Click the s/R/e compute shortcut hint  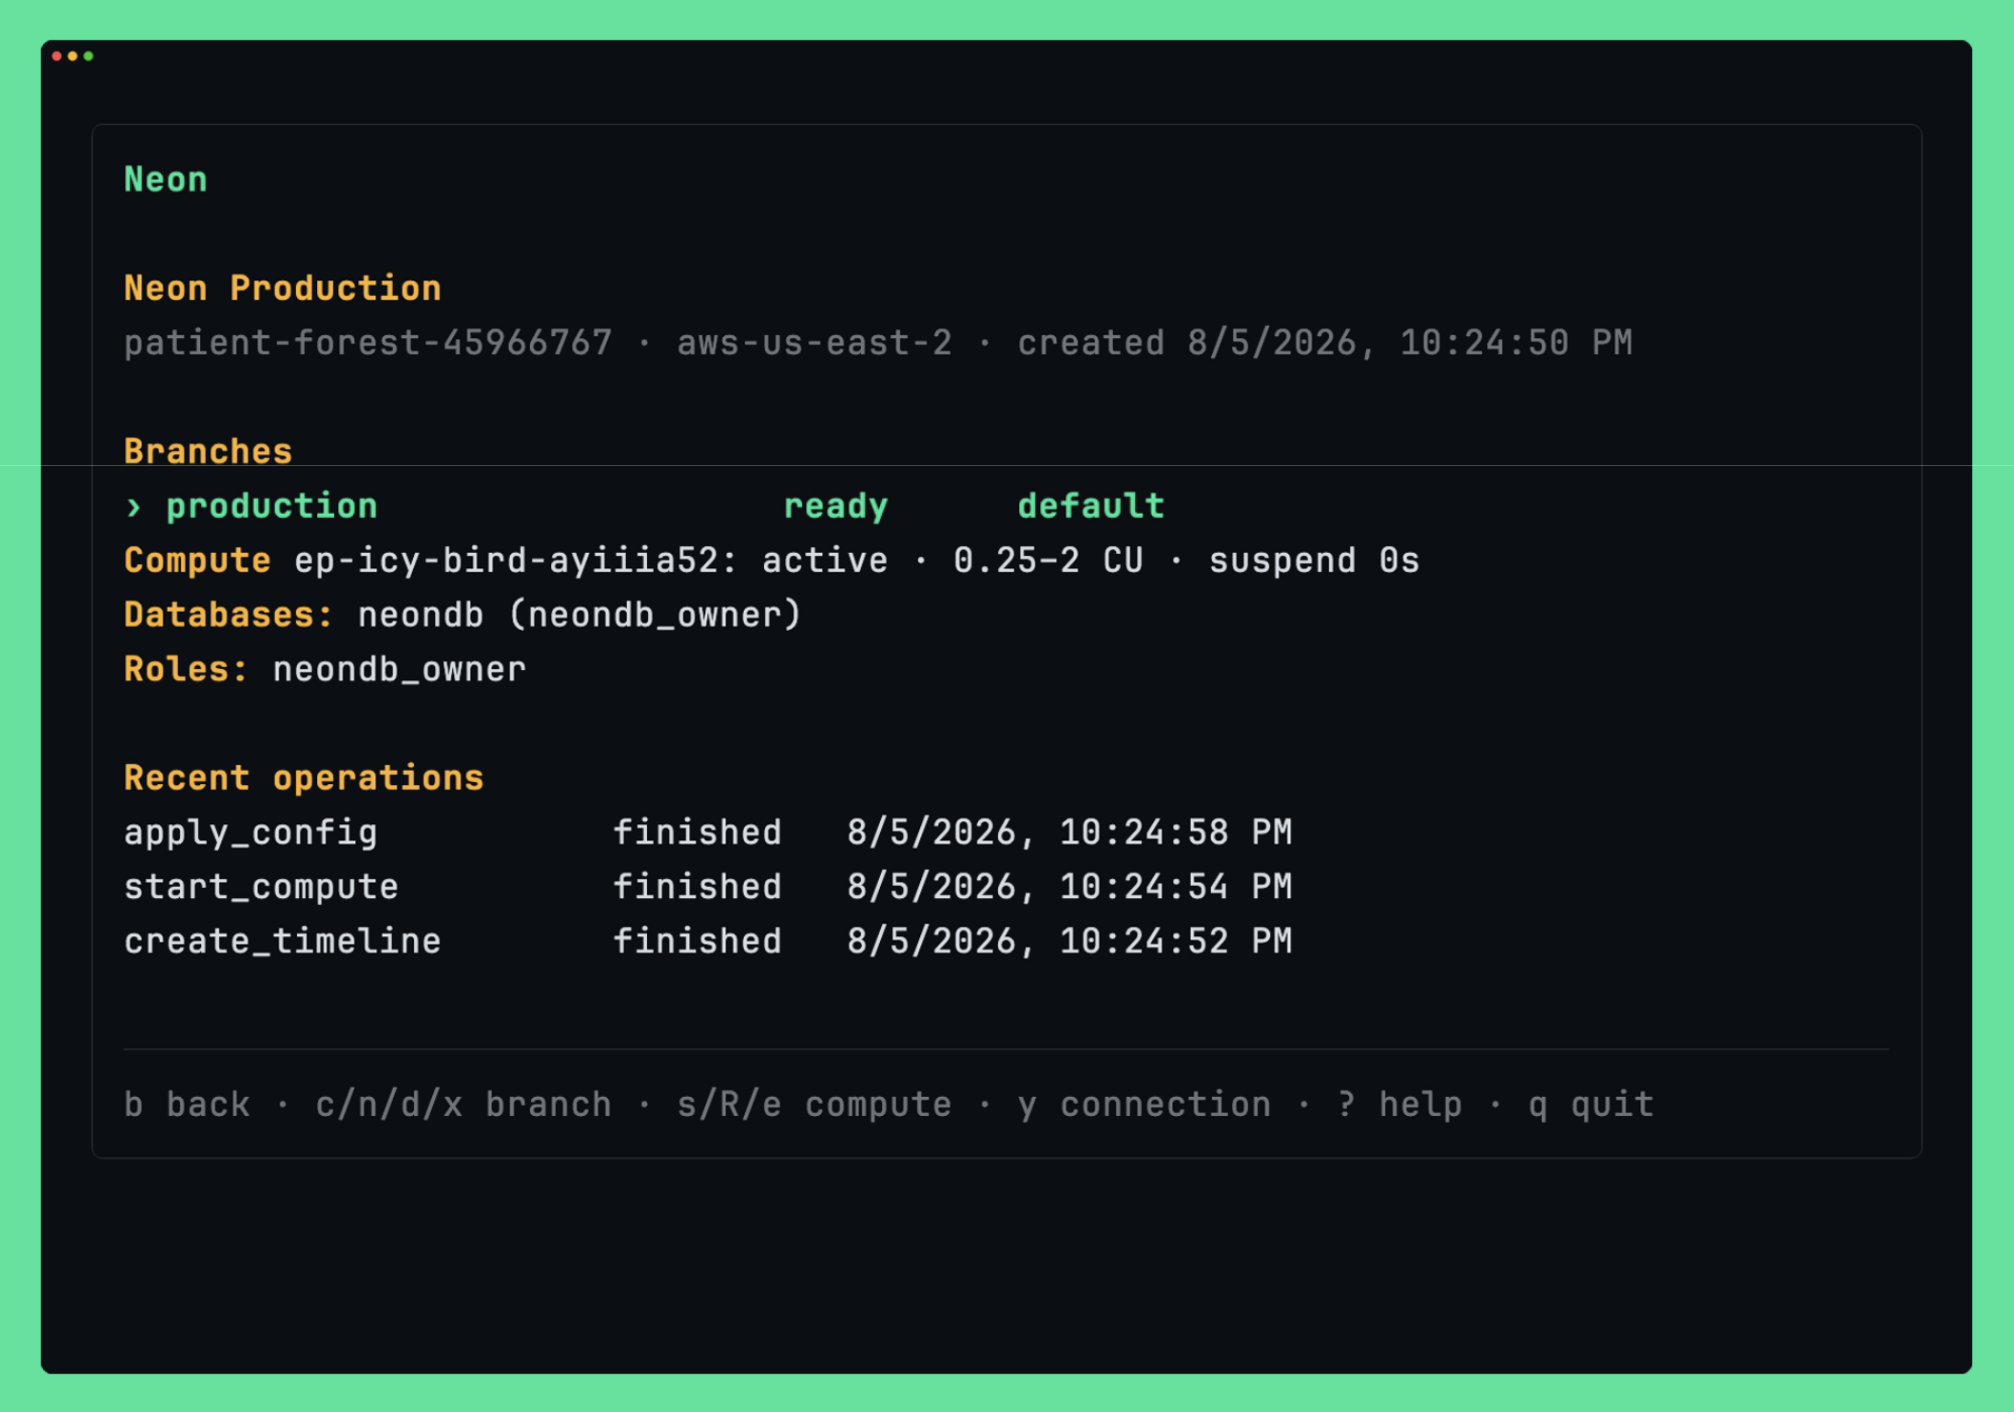point(814,1104)
